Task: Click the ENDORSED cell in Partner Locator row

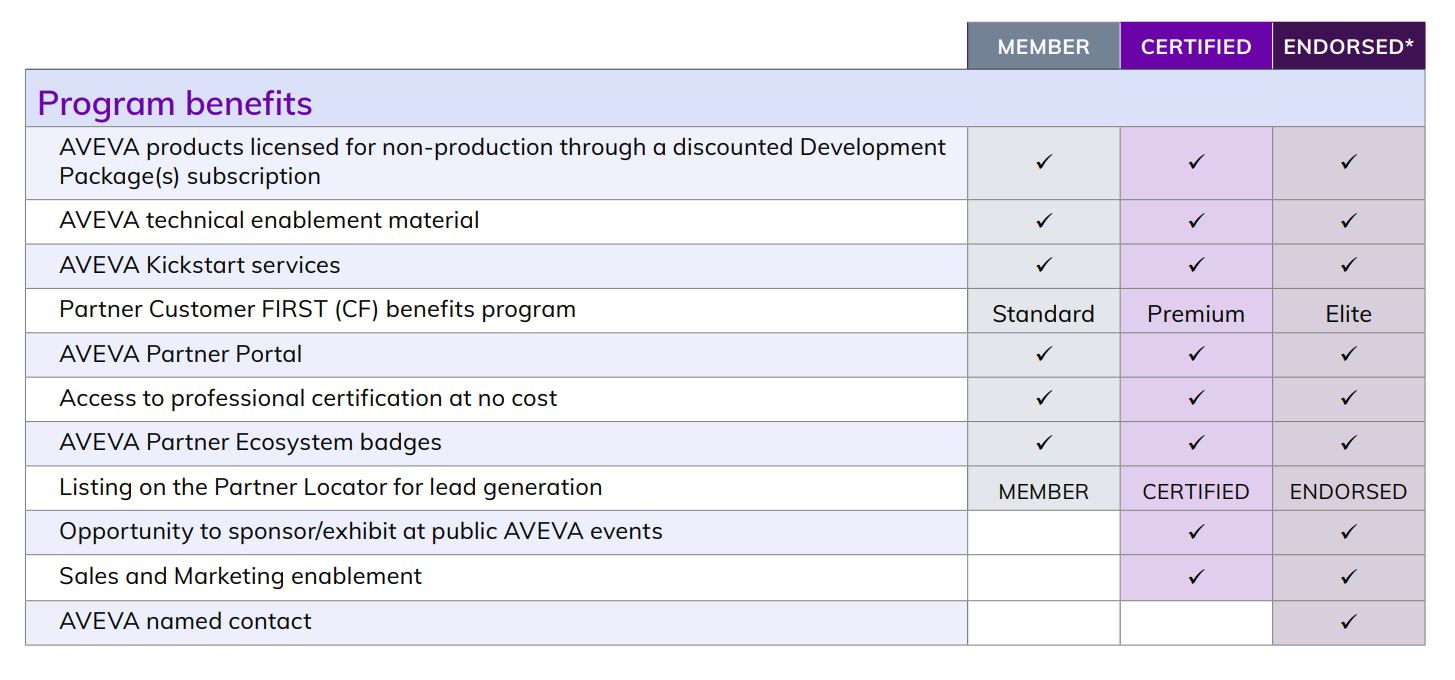Action: click(x=1348, y=492)
